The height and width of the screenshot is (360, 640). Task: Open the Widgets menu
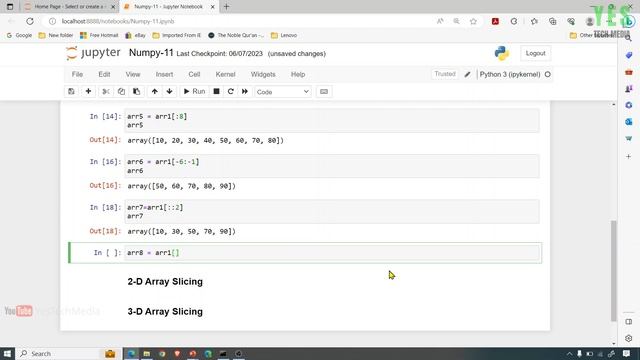[263, 74]
